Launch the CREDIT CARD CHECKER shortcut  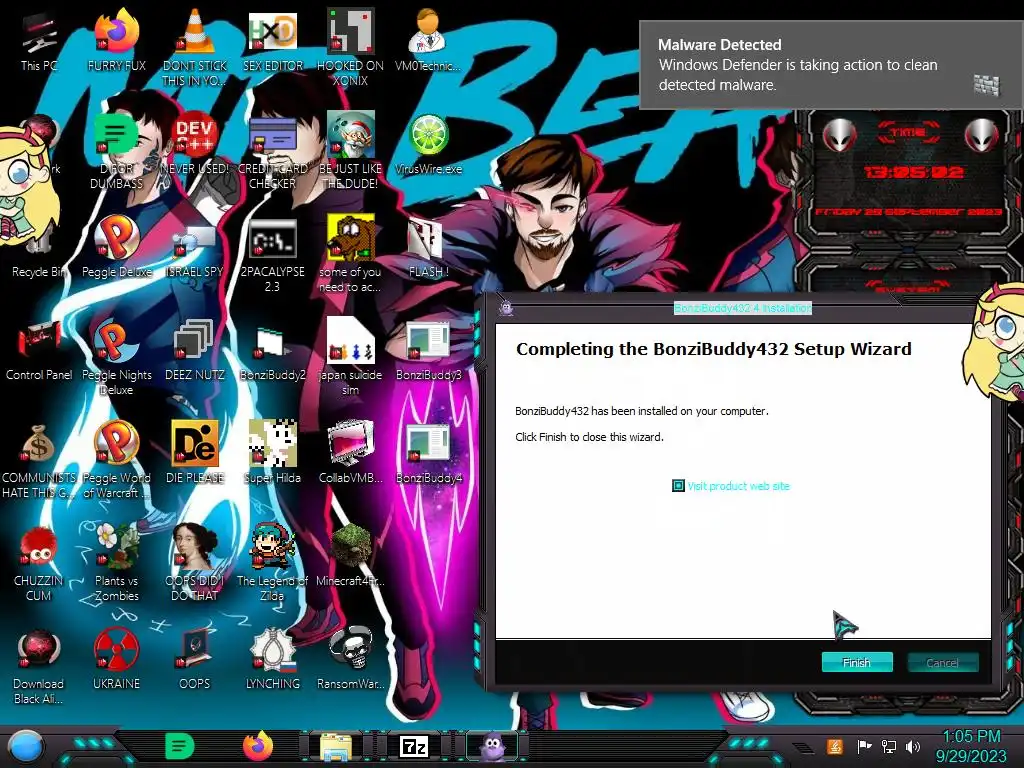tap(273, 152)
